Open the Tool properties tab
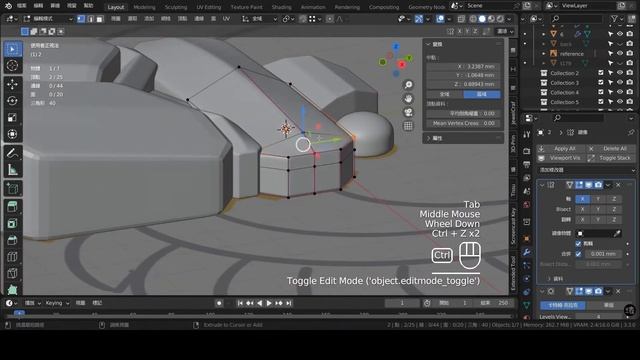The image size is (640, 360). coord(527,134)
